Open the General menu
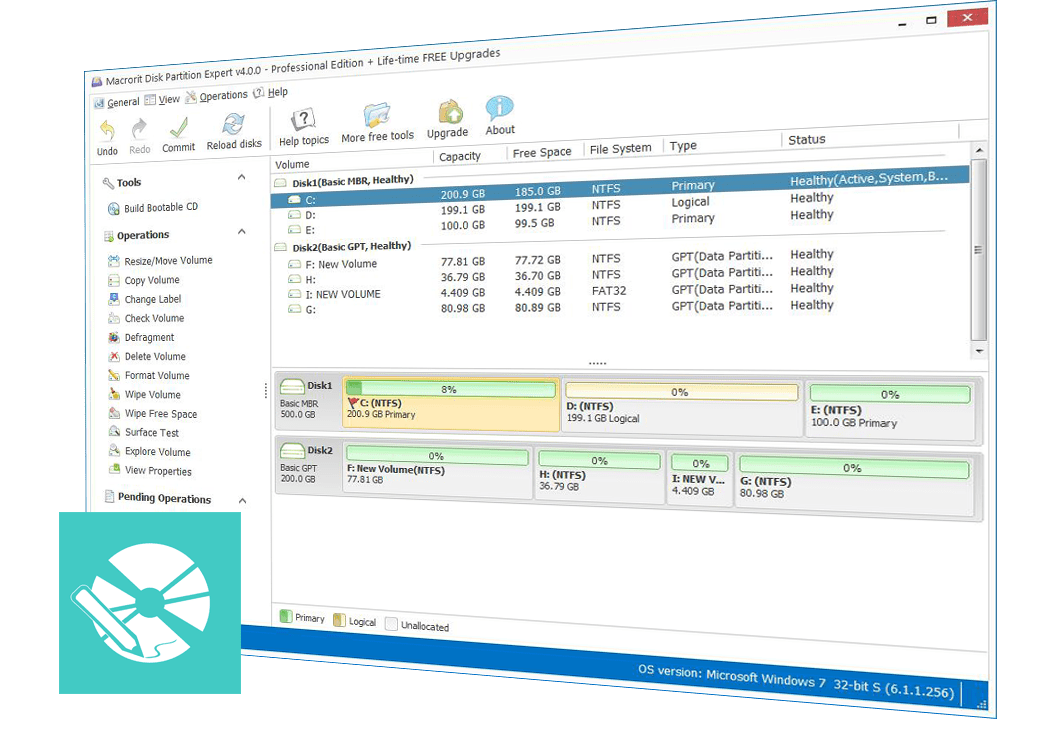 (x=117, y=102)
